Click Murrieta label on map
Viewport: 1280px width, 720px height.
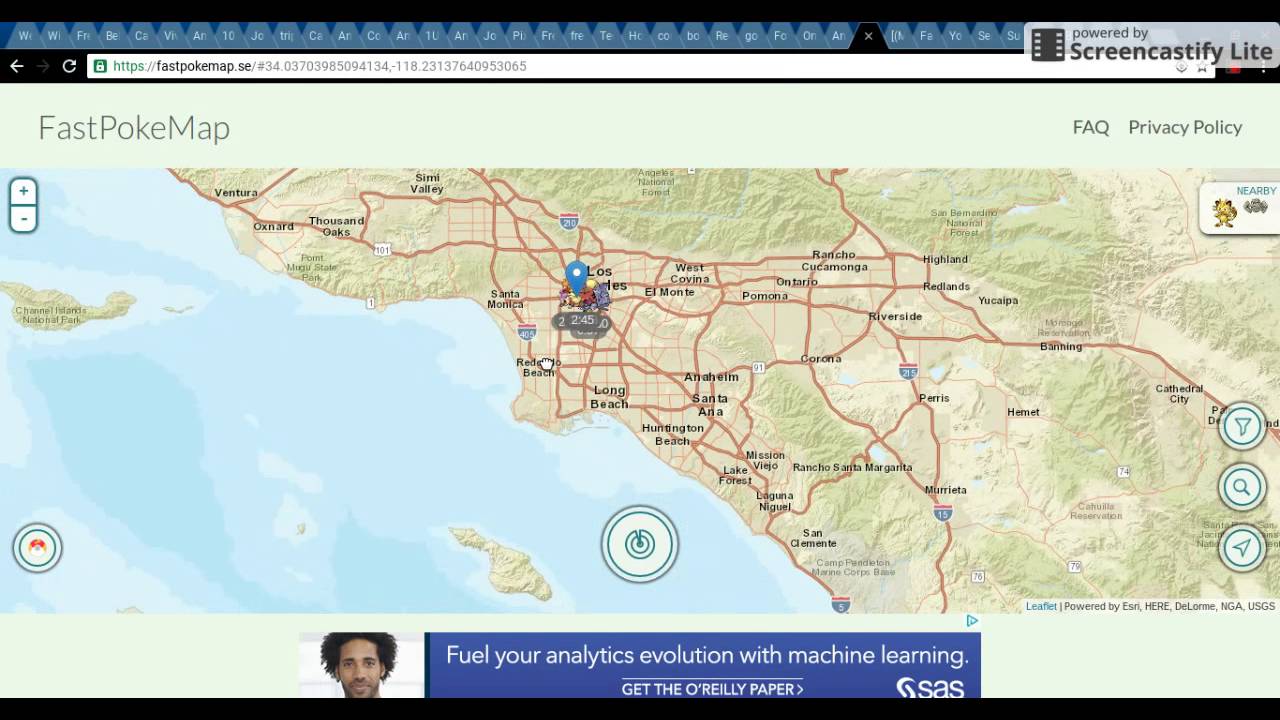pyautogui.click(x=946, y=490)
